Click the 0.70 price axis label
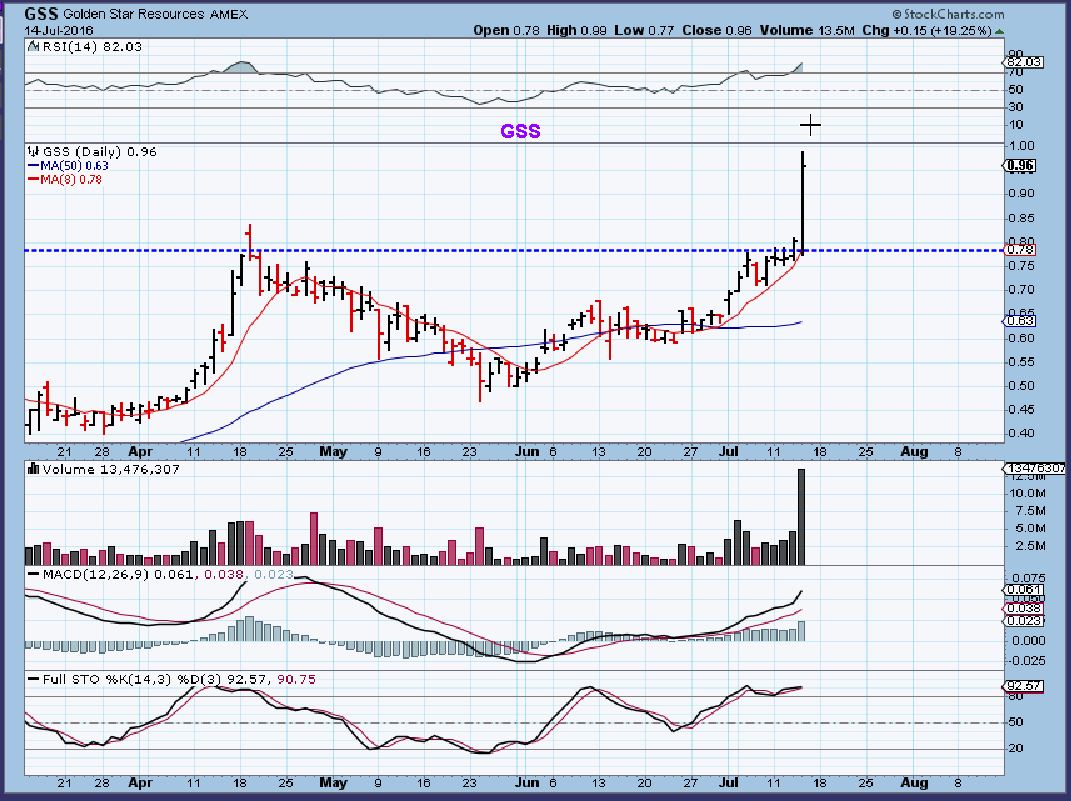This screenshot has height=801, width=1071. tap(1021, 290)
